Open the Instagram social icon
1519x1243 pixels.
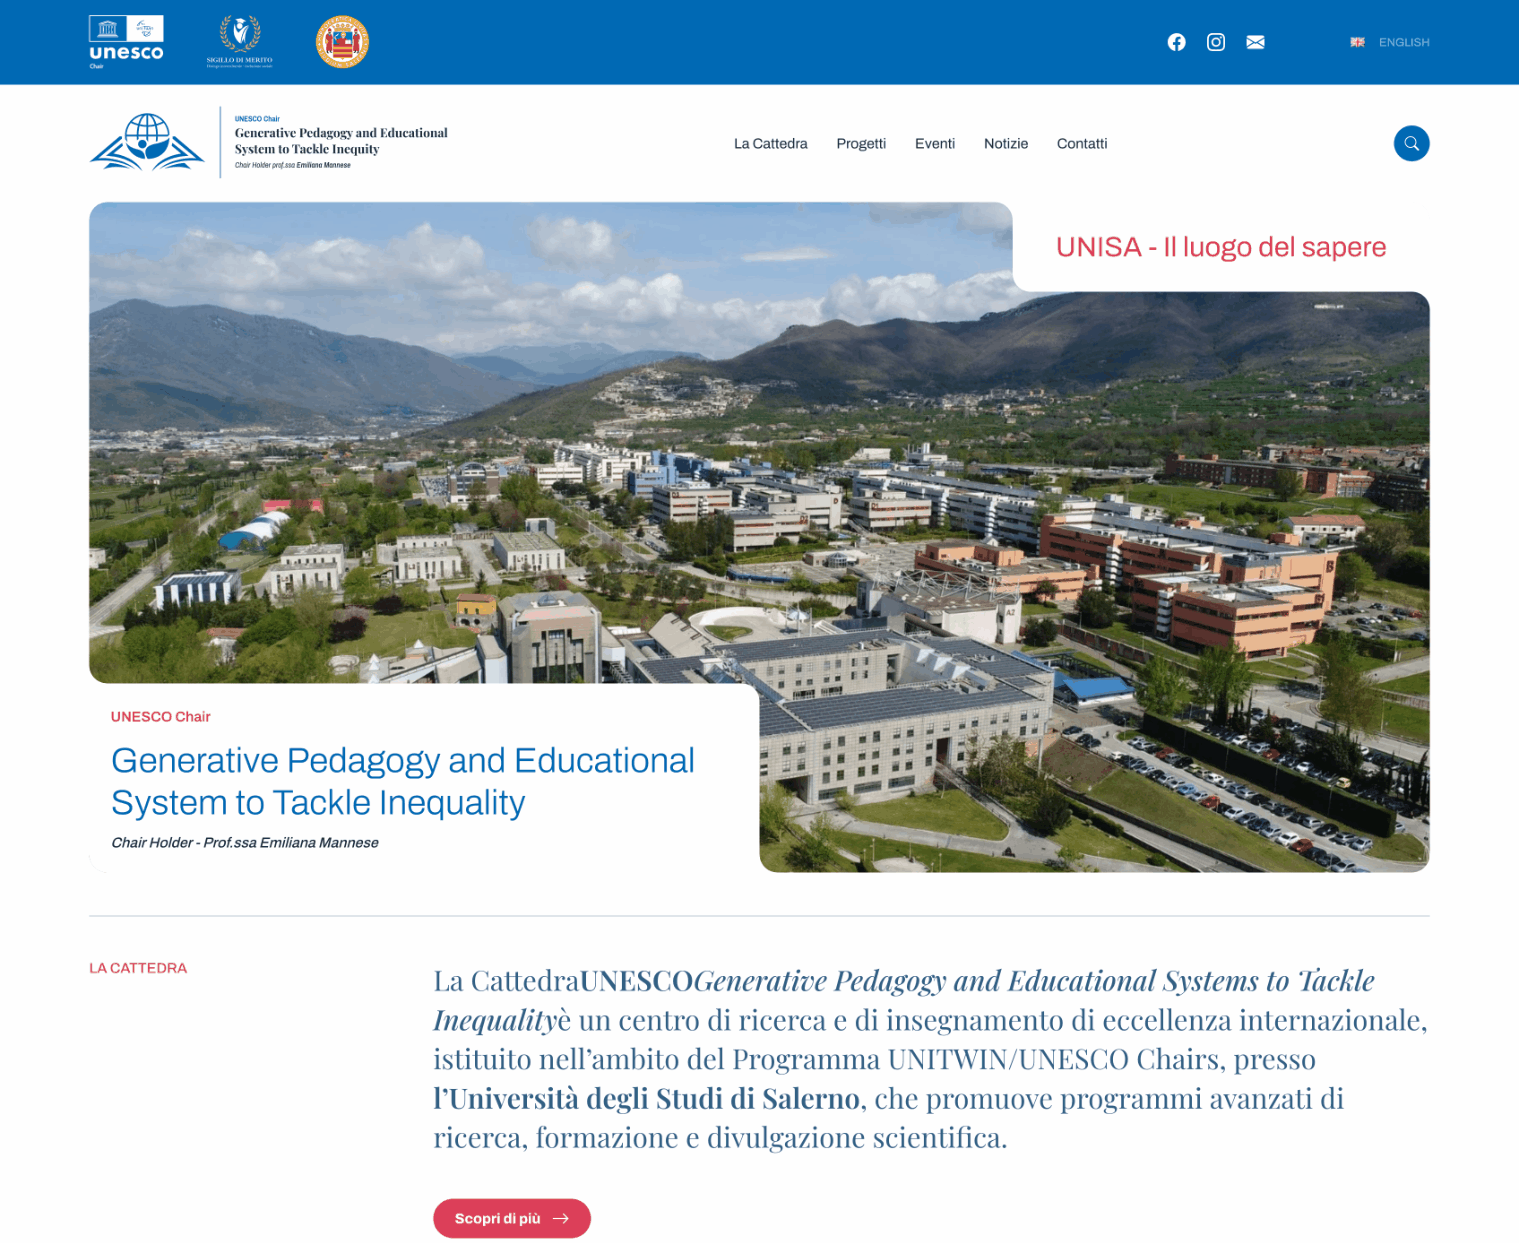pos(1215,42)
